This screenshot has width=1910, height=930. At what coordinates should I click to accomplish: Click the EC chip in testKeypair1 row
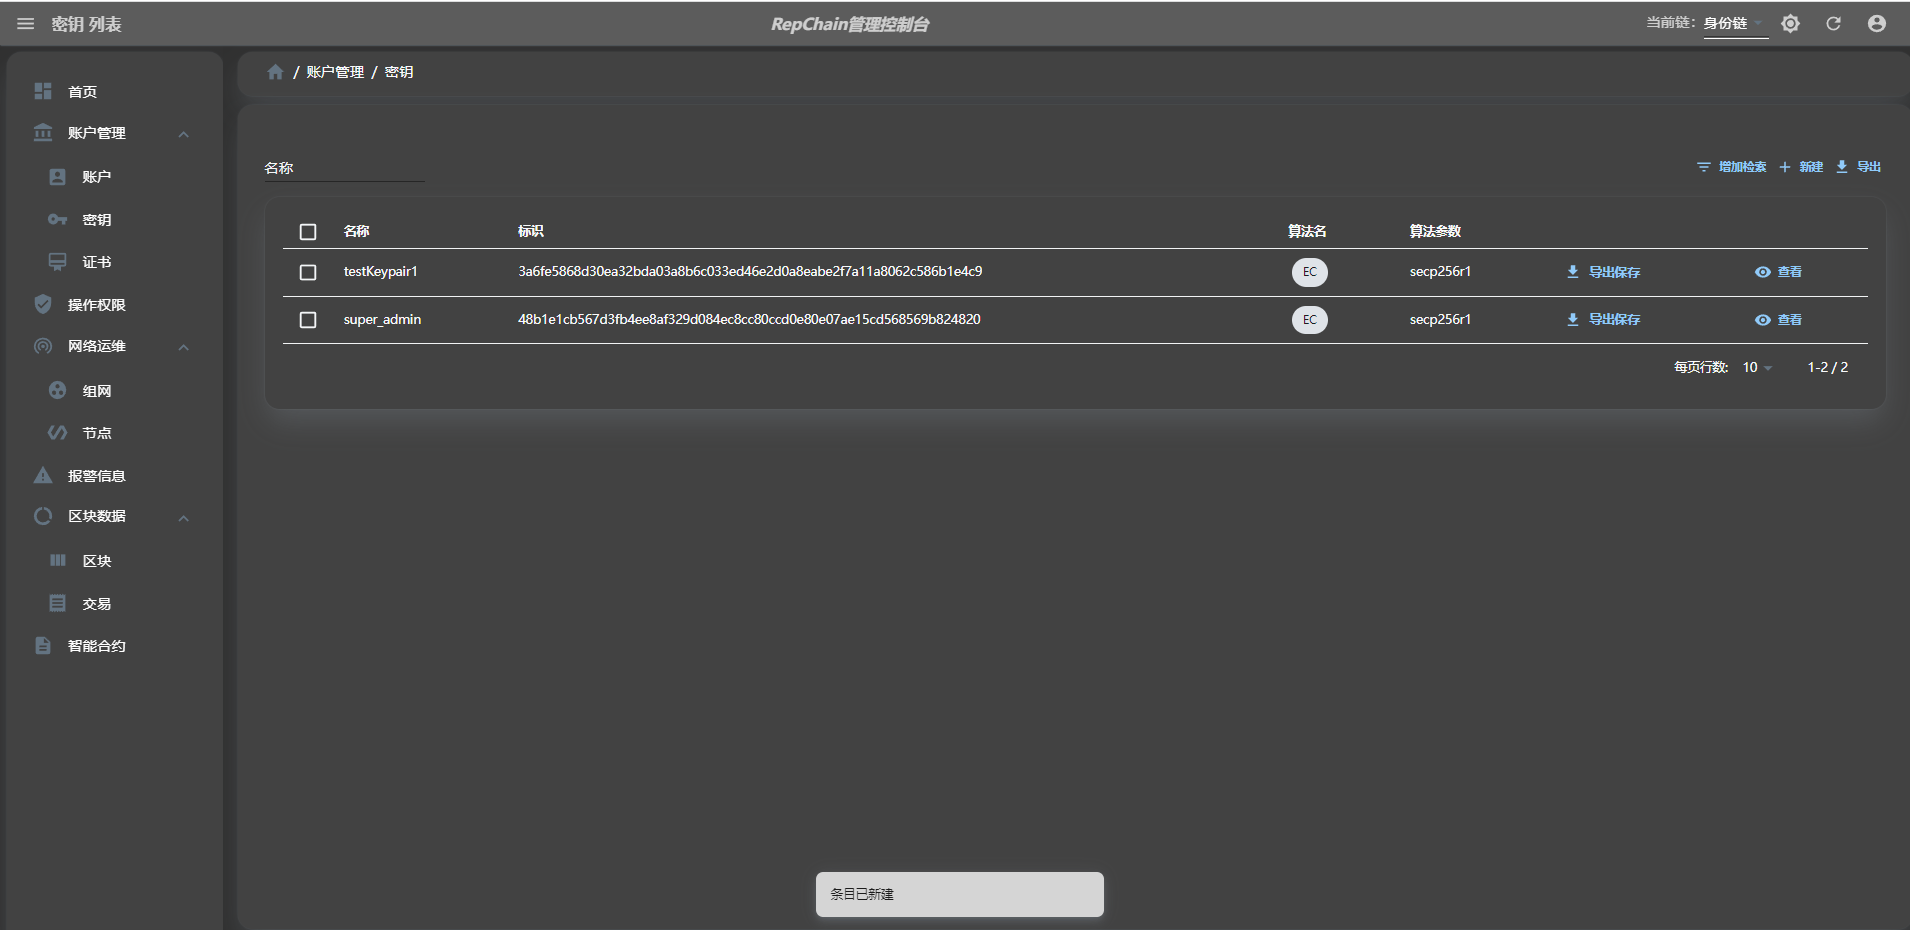1309,272
